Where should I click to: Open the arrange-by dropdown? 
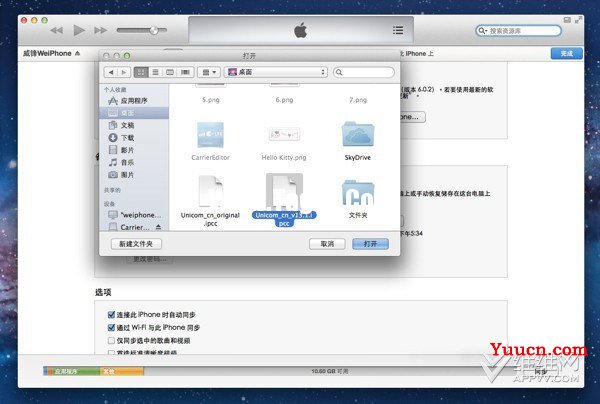tap(209, 72)
